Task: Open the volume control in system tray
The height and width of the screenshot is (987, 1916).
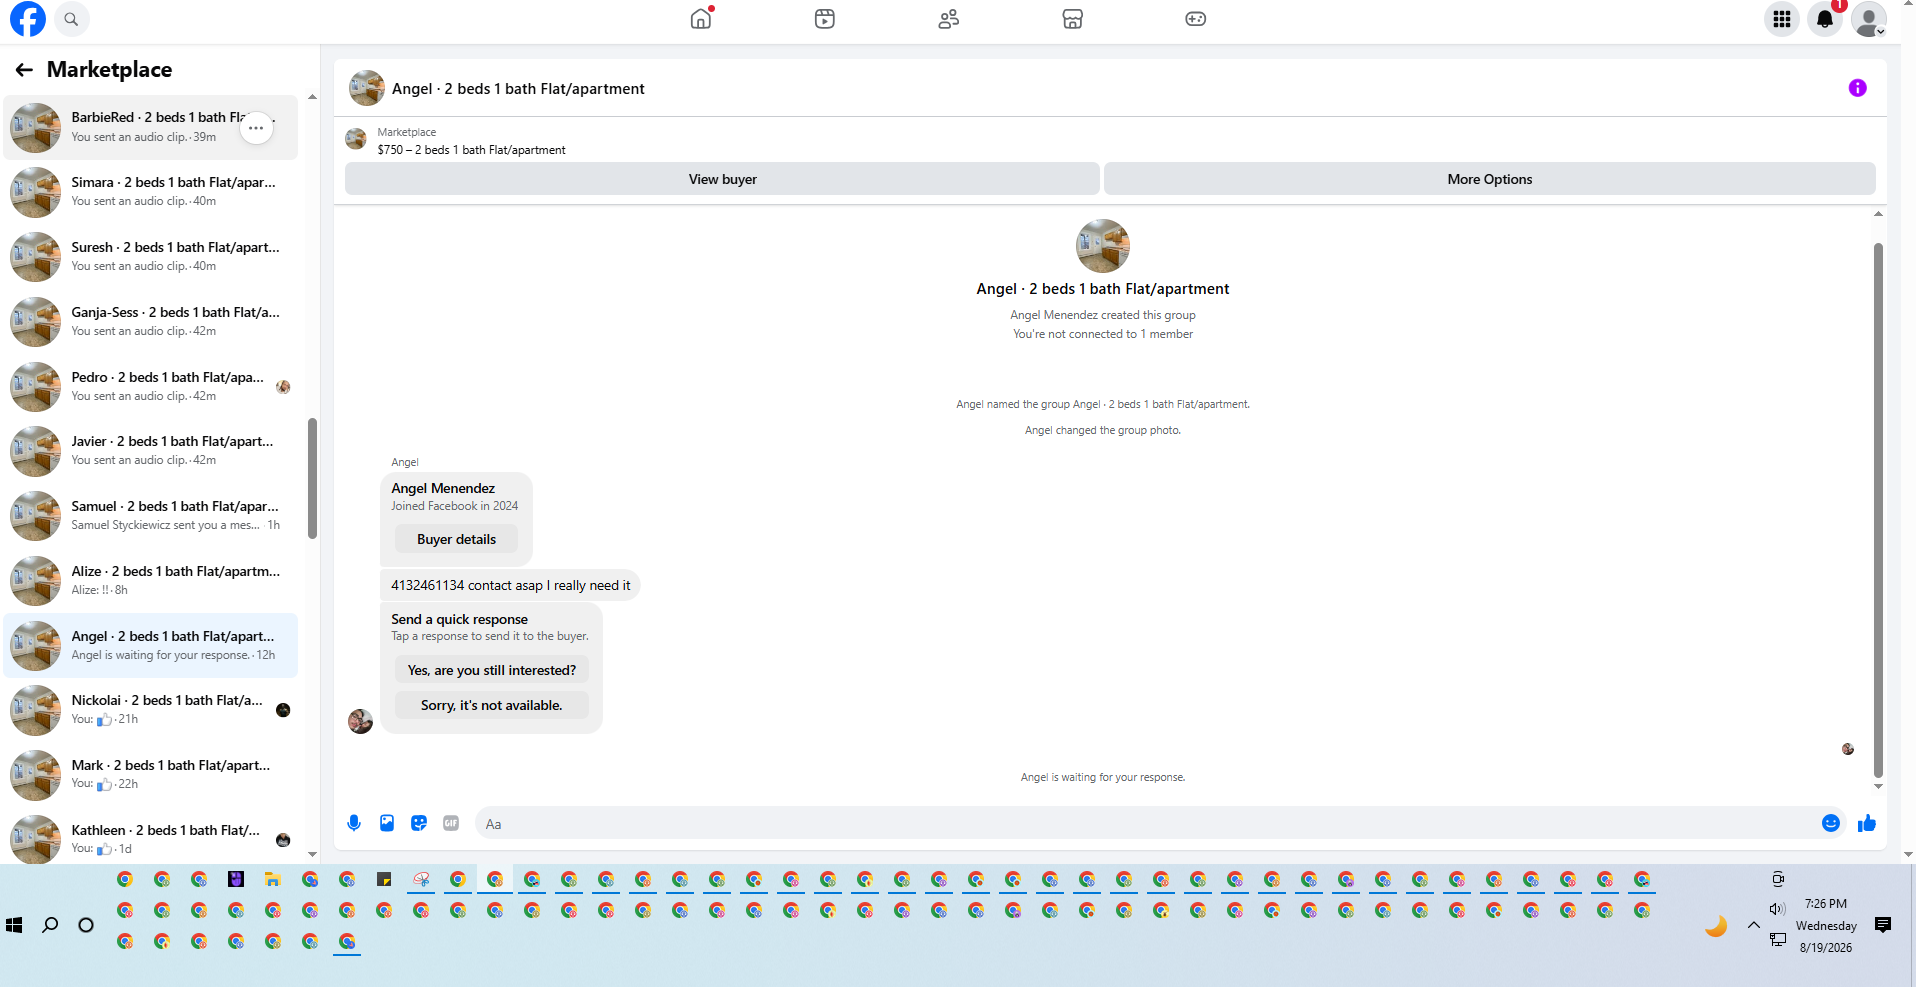Action: pyautogui.click(x=1777, y=909)
